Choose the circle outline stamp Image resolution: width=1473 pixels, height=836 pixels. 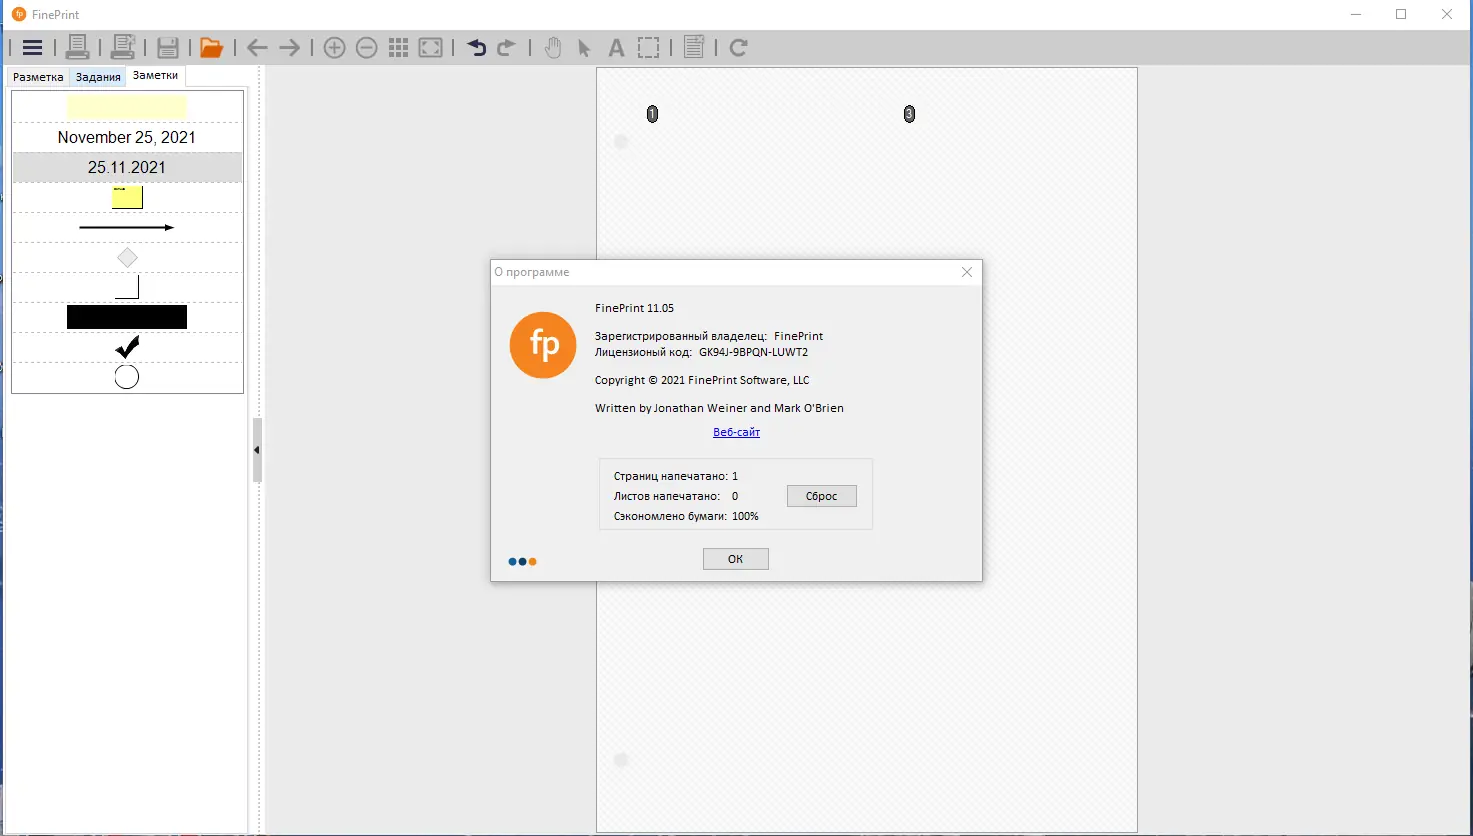(127, 377)
